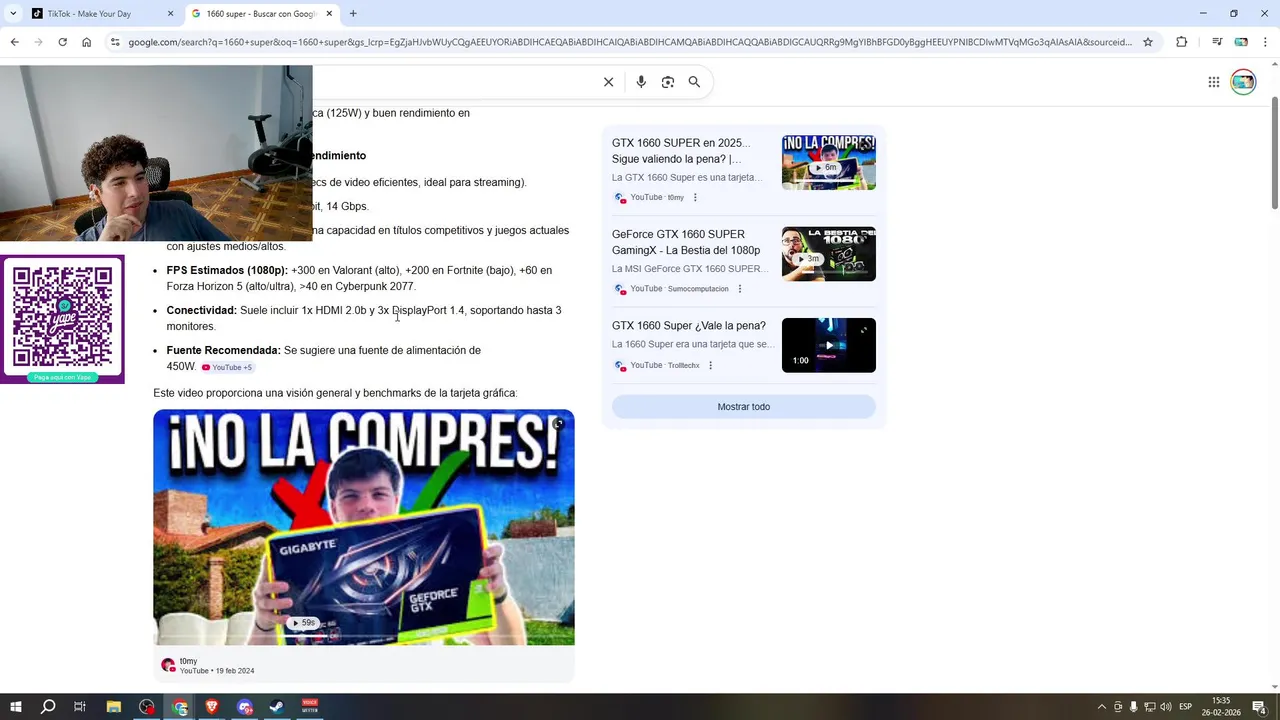Open the network icon in system tray
Viewport: 1280px width, 720px height.
click(1150, 707)
